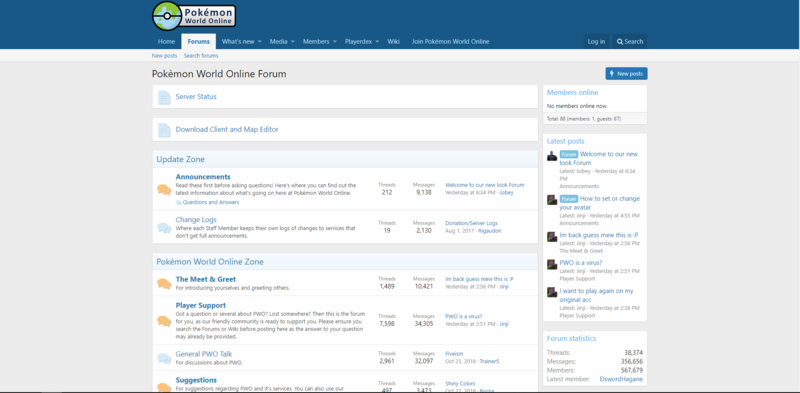The width and height of the screenshot is (800, 393).
Task: Expand the Media dropdown arrow
Action: pyautogui.click(x=293, y=42)
